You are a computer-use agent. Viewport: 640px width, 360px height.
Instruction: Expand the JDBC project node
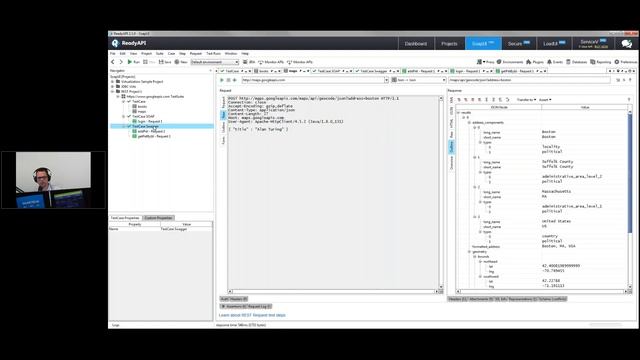[113, 87]
